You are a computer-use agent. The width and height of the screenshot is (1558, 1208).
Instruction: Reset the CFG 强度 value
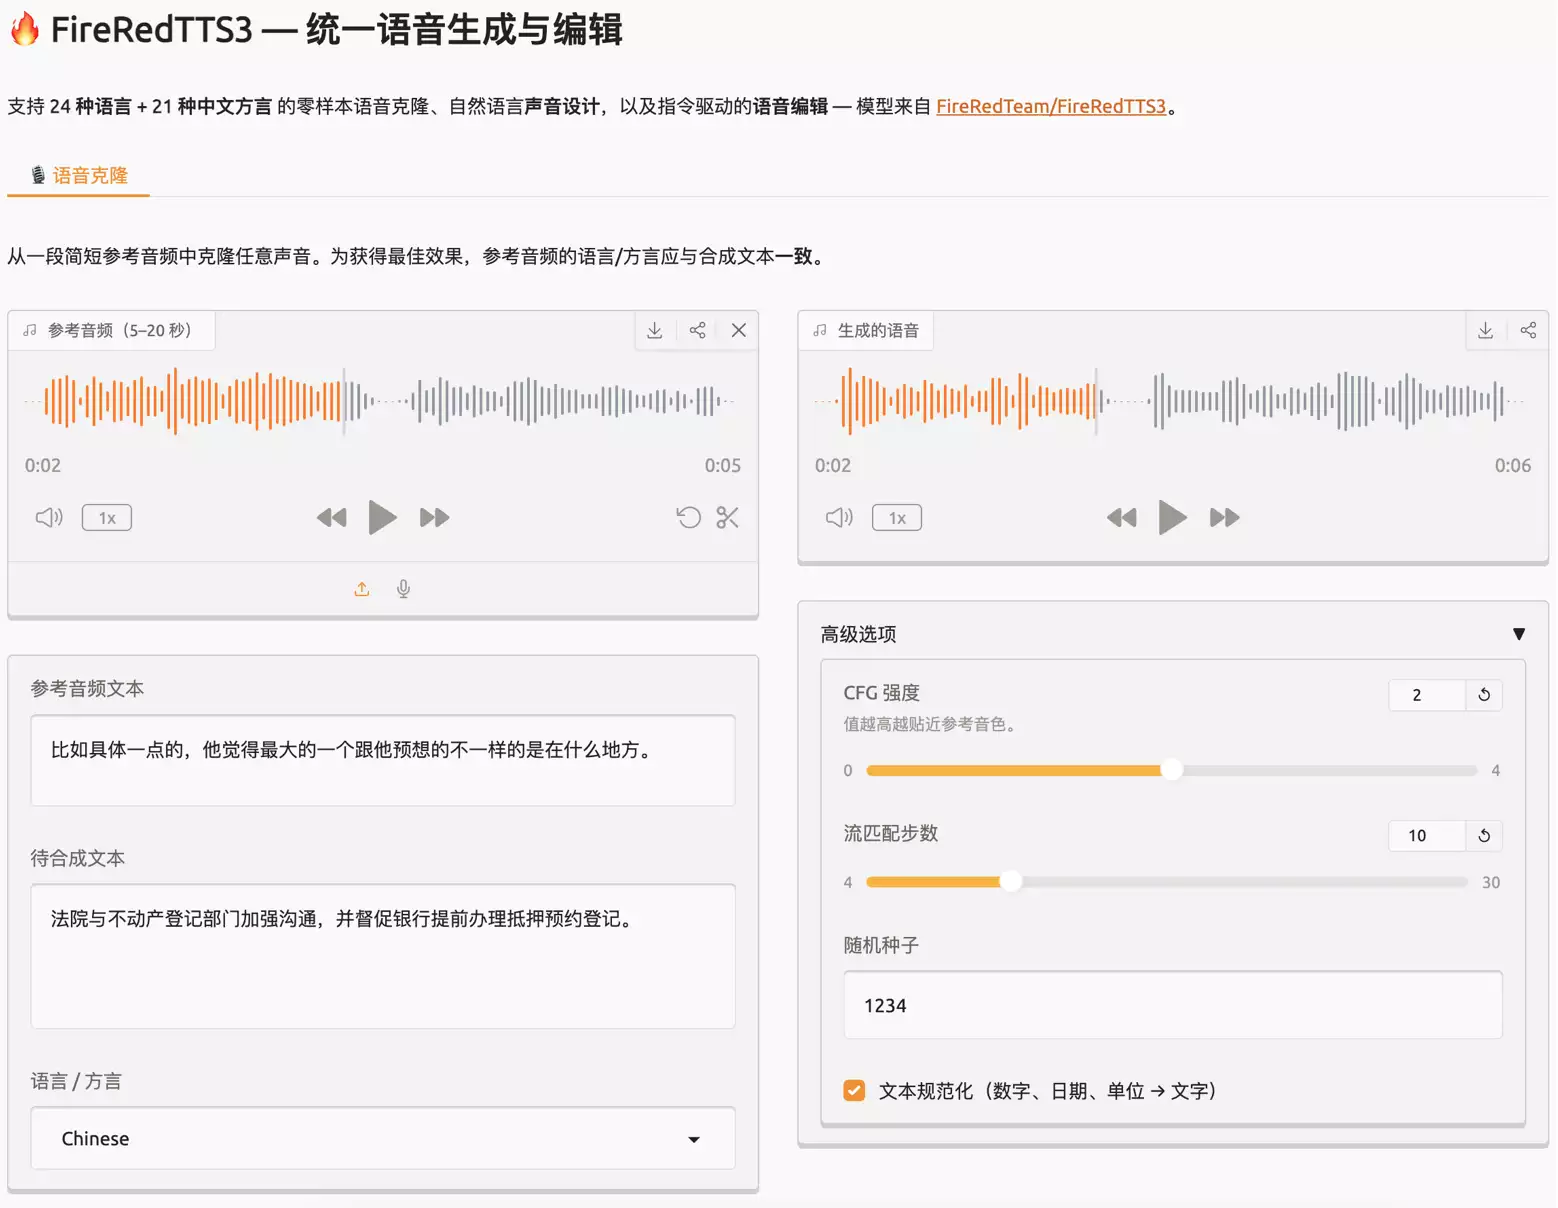coord(1484,695)
